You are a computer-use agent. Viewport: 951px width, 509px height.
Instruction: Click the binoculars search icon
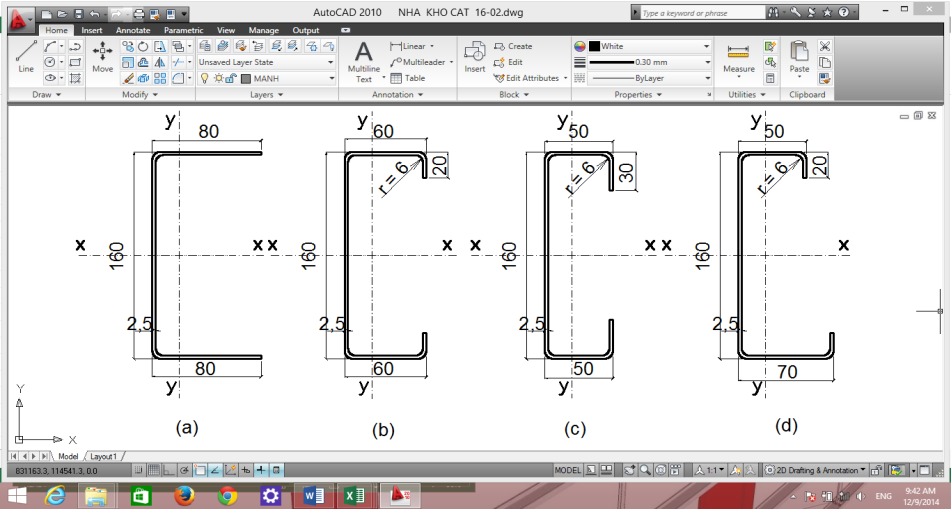click(773, 12)
